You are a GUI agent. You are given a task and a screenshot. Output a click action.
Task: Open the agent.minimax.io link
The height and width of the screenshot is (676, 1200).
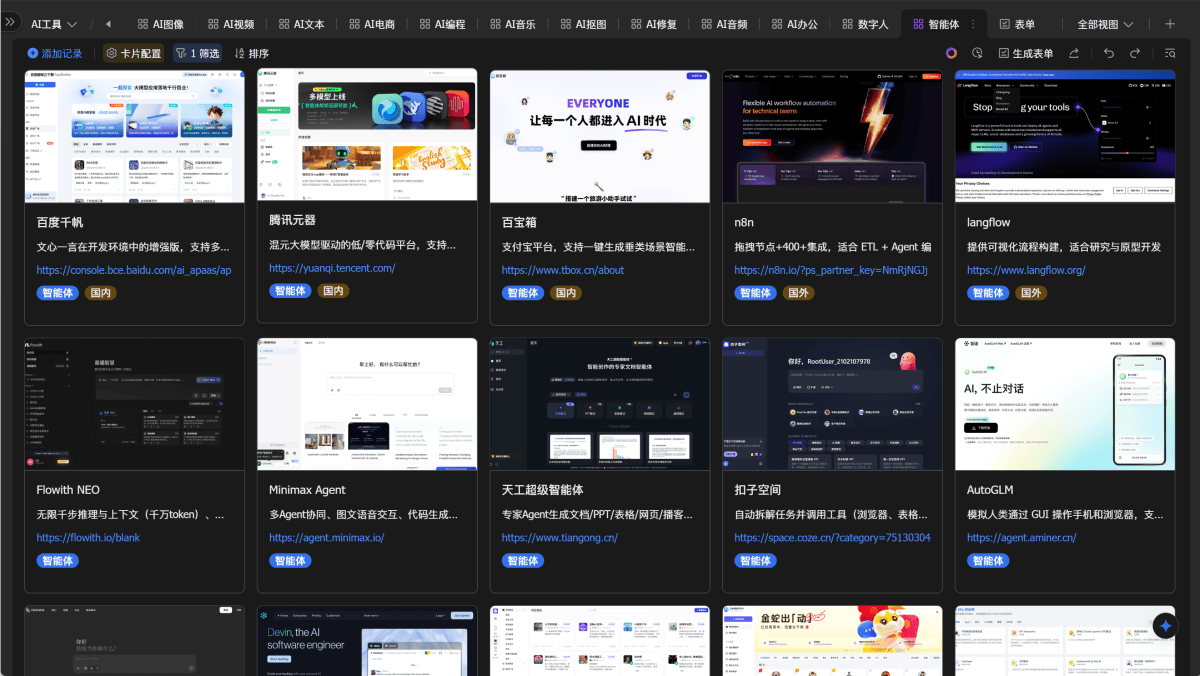point(327,538)
